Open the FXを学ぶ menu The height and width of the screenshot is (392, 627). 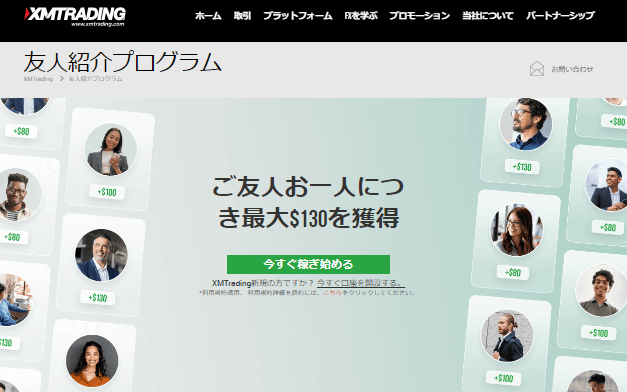pyautogui.click(x=361, y=16)
